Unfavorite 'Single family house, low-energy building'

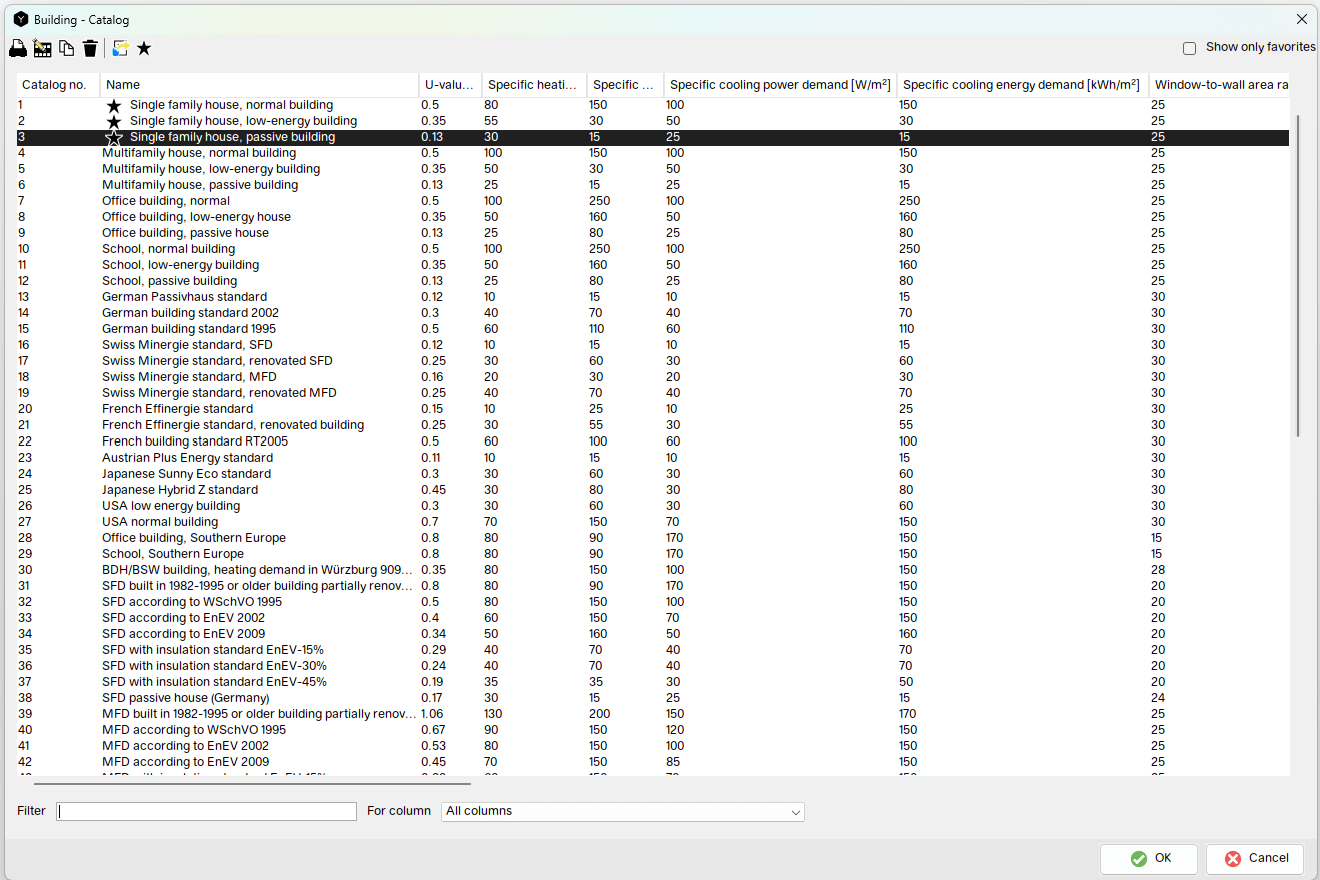click(113, 120)
